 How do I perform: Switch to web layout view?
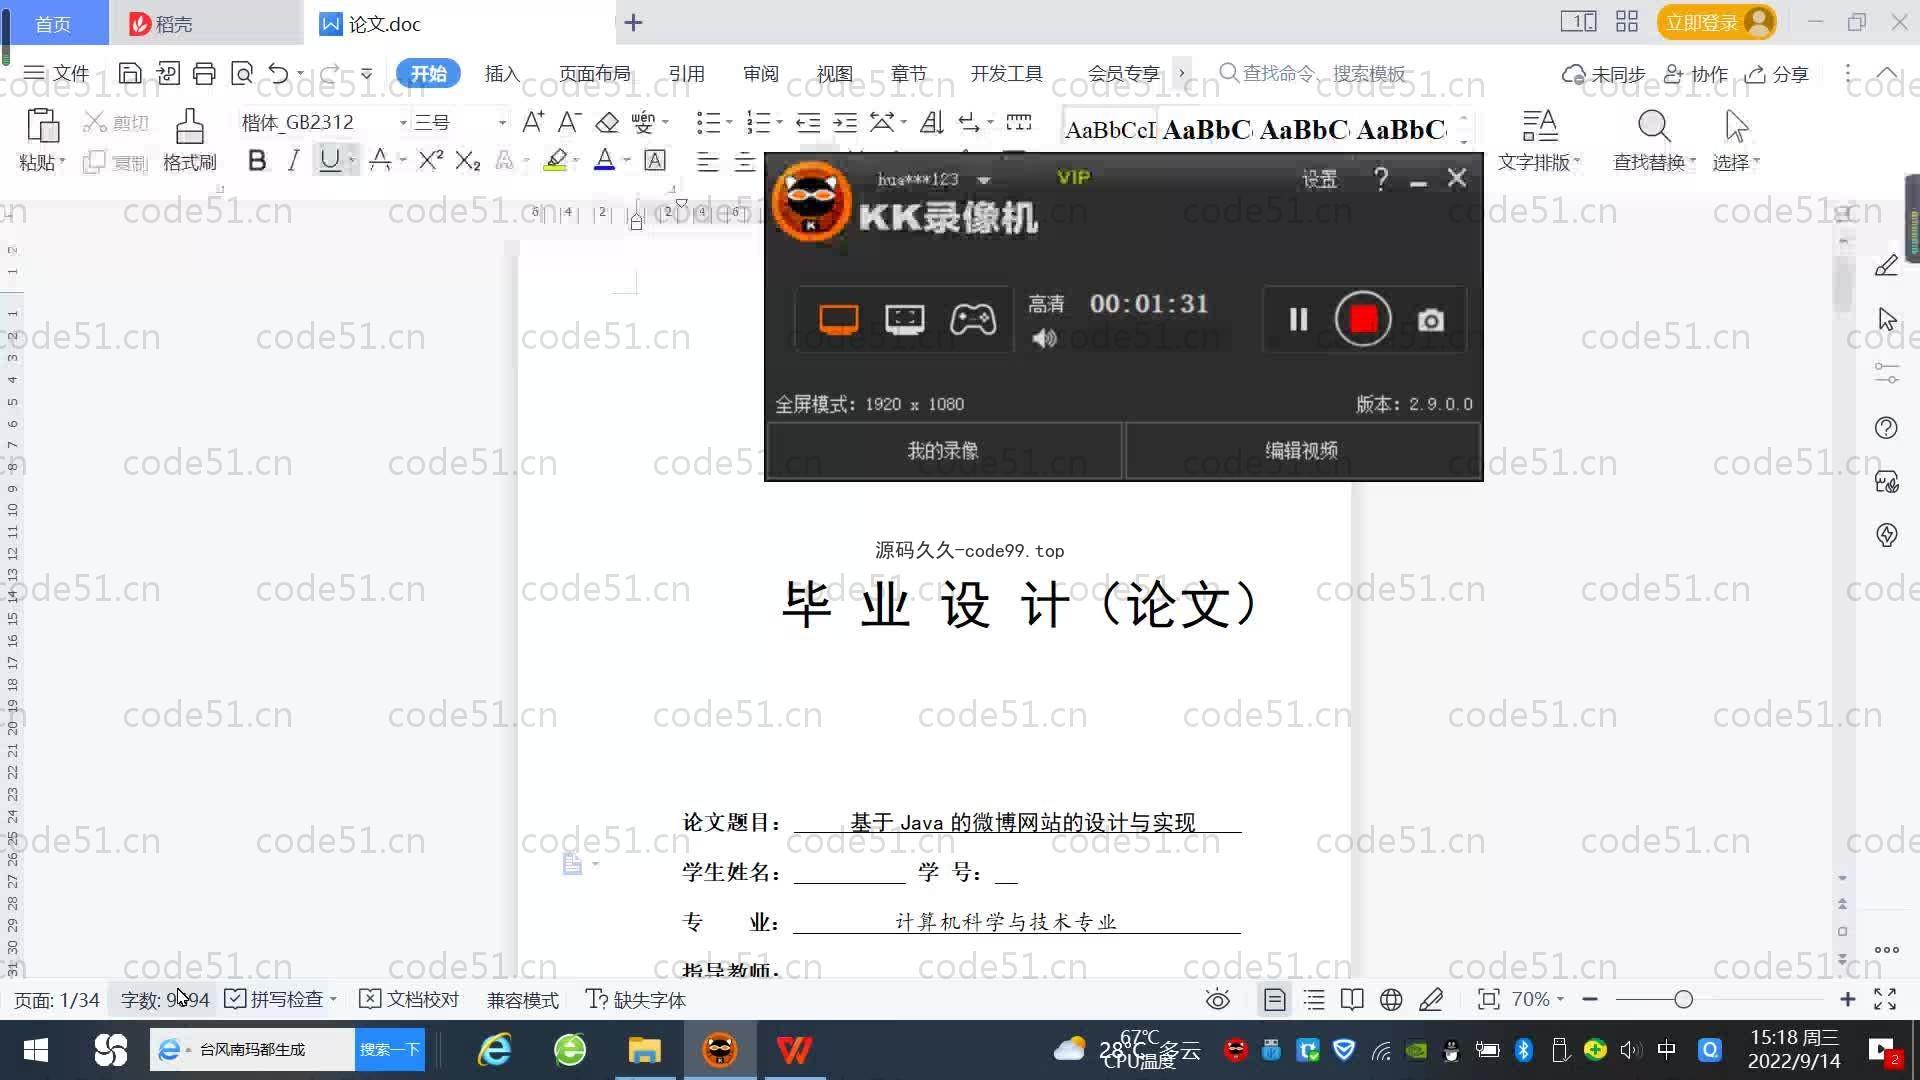pyautogui.click(x=1391, y=999)
